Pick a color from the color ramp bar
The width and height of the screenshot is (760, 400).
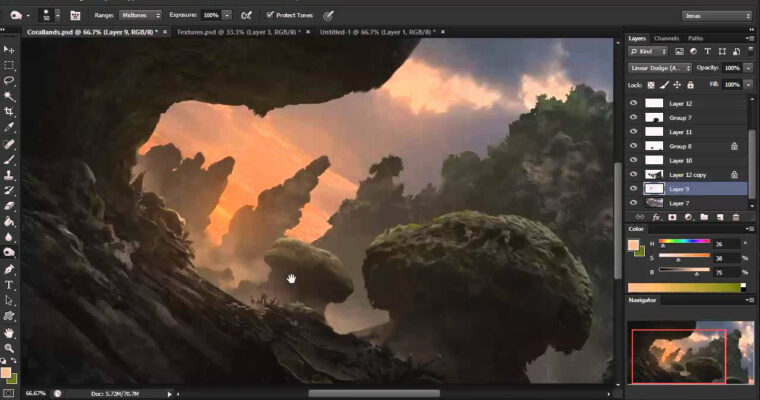pyautogui.click(x=684, y=288)
